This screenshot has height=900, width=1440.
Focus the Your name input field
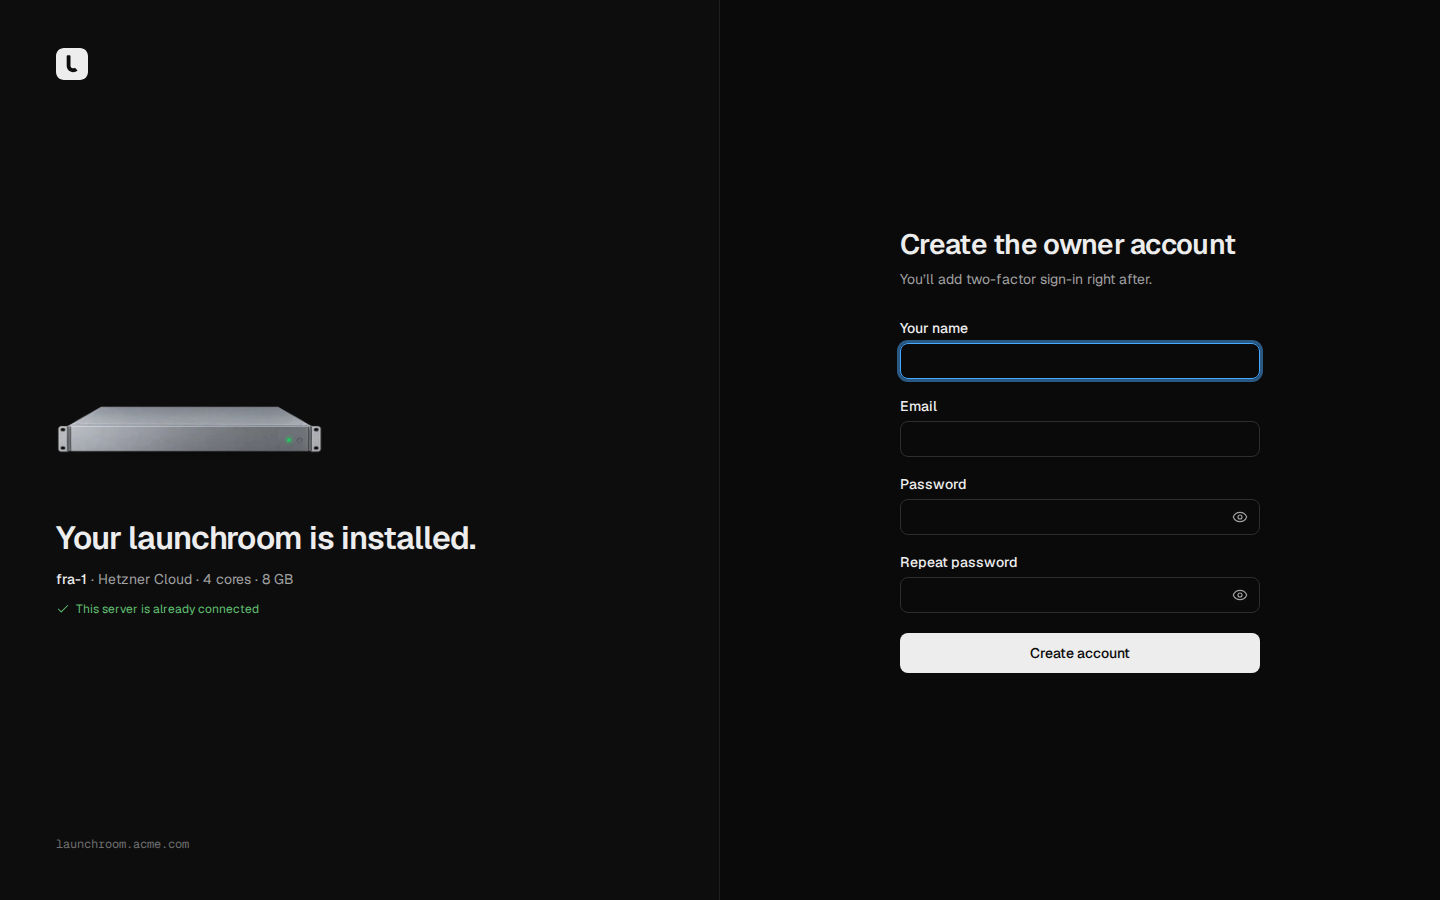point(1080,361)
